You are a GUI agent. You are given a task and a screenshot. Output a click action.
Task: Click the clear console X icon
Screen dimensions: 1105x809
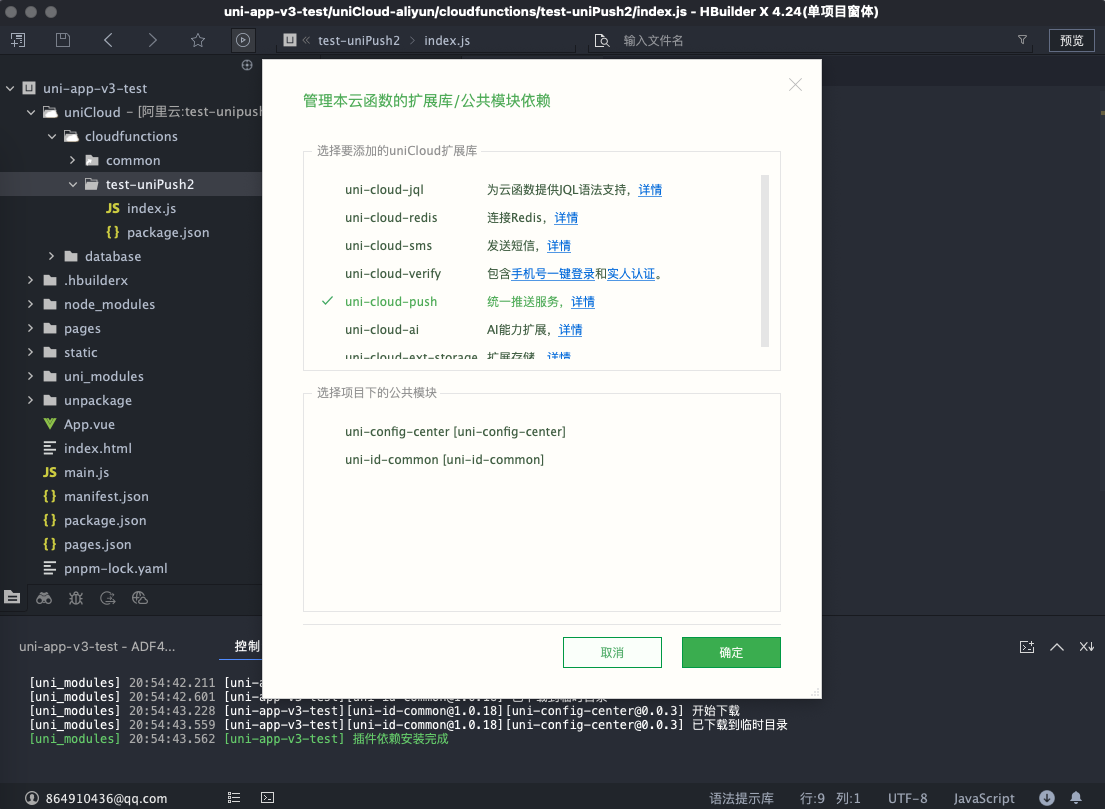1087,647
